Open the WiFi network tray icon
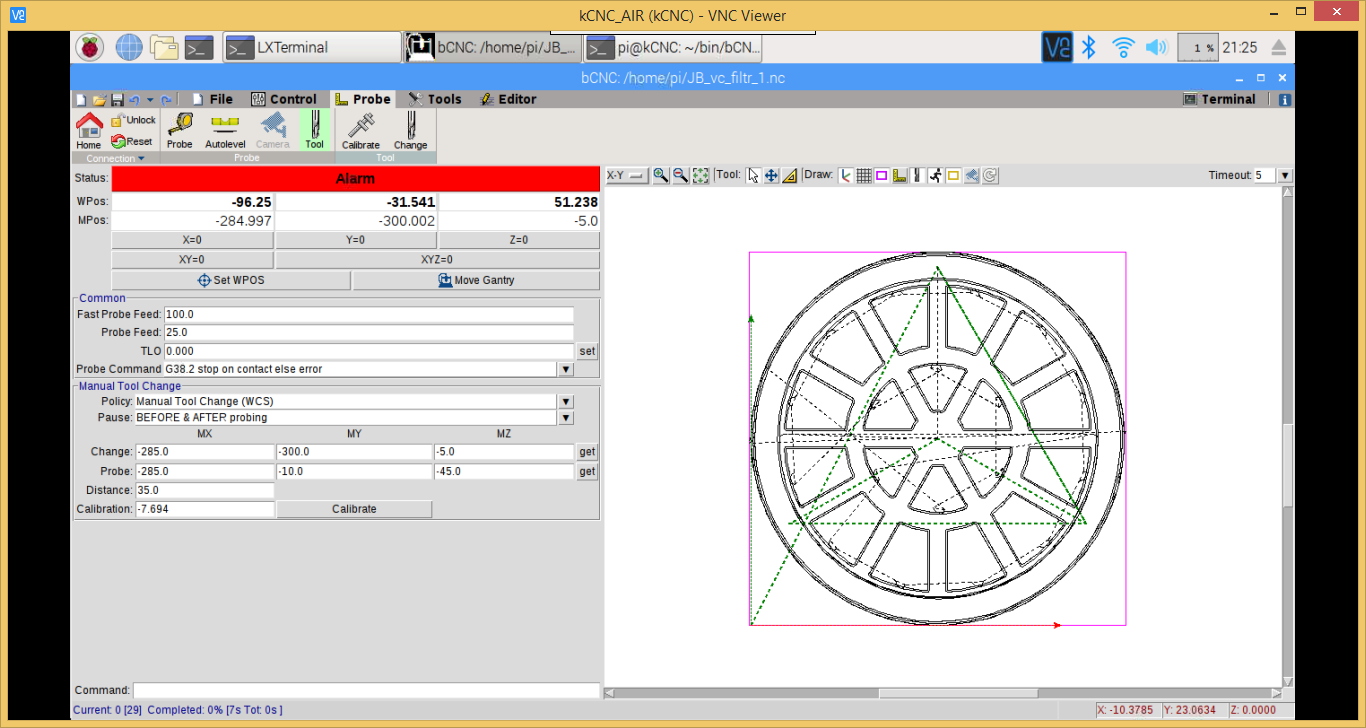 coord(1124,47)
